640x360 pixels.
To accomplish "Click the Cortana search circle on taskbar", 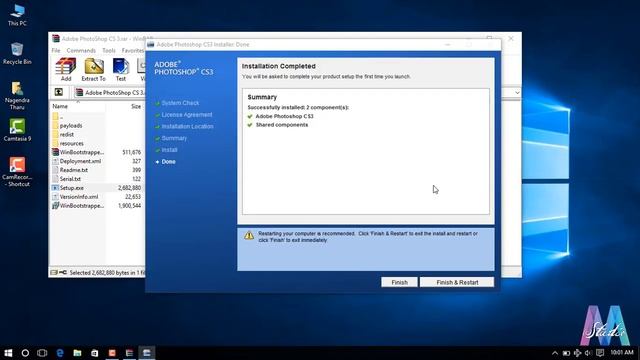I will (25, 353).
